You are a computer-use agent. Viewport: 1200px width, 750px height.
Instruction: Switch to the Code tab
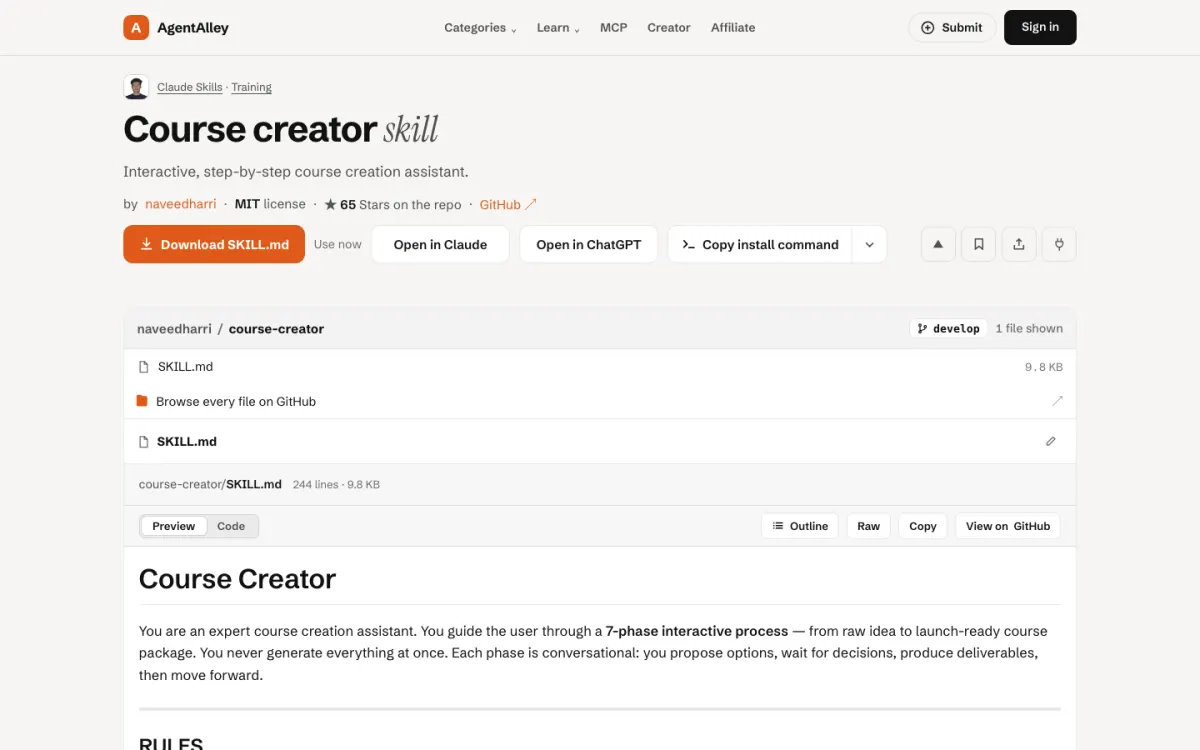(231, 526)
